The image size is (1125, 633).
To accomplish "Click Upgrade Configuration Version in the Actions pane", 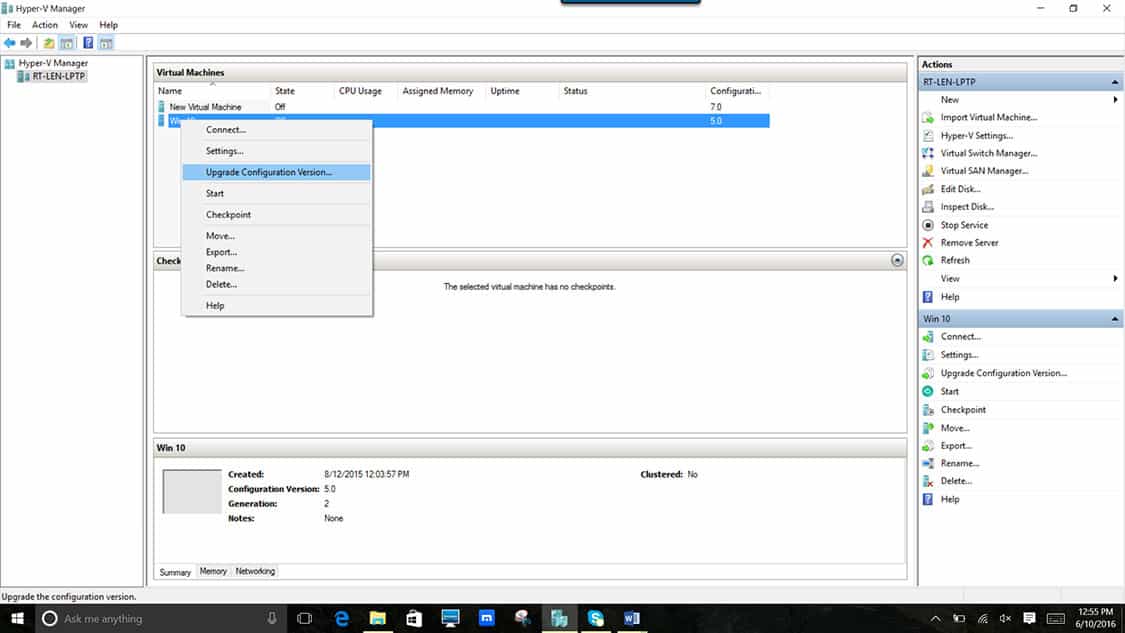I will coord(1004,373).
